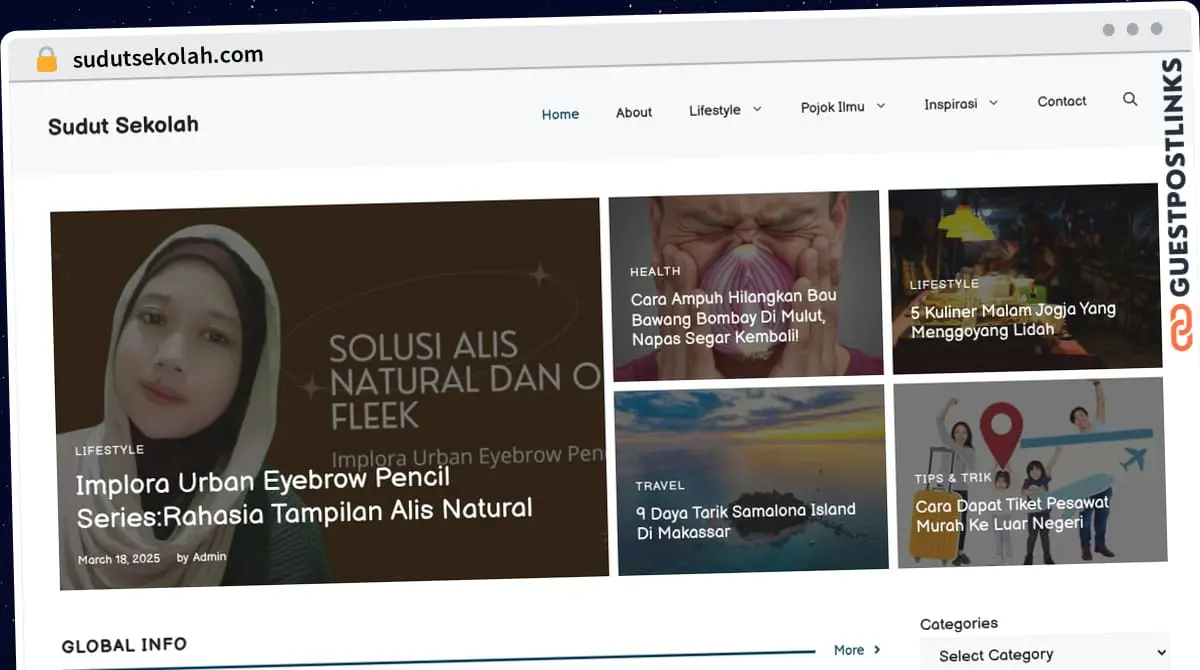
Task: Click the padlock icon in address bar
Action: 46,60
